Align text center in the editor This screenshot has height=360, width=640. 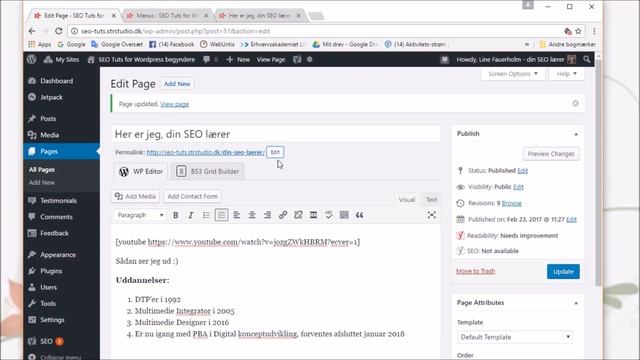[x=252, y=215]
